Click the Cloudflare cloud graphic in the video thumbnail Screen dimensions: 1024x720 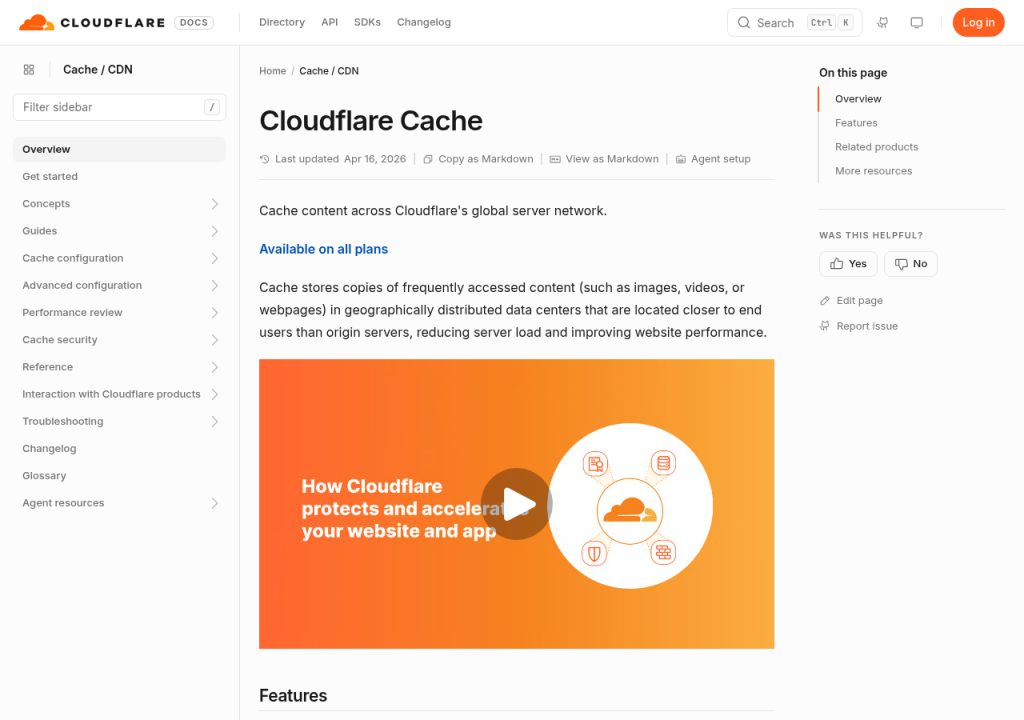(630, 510)
